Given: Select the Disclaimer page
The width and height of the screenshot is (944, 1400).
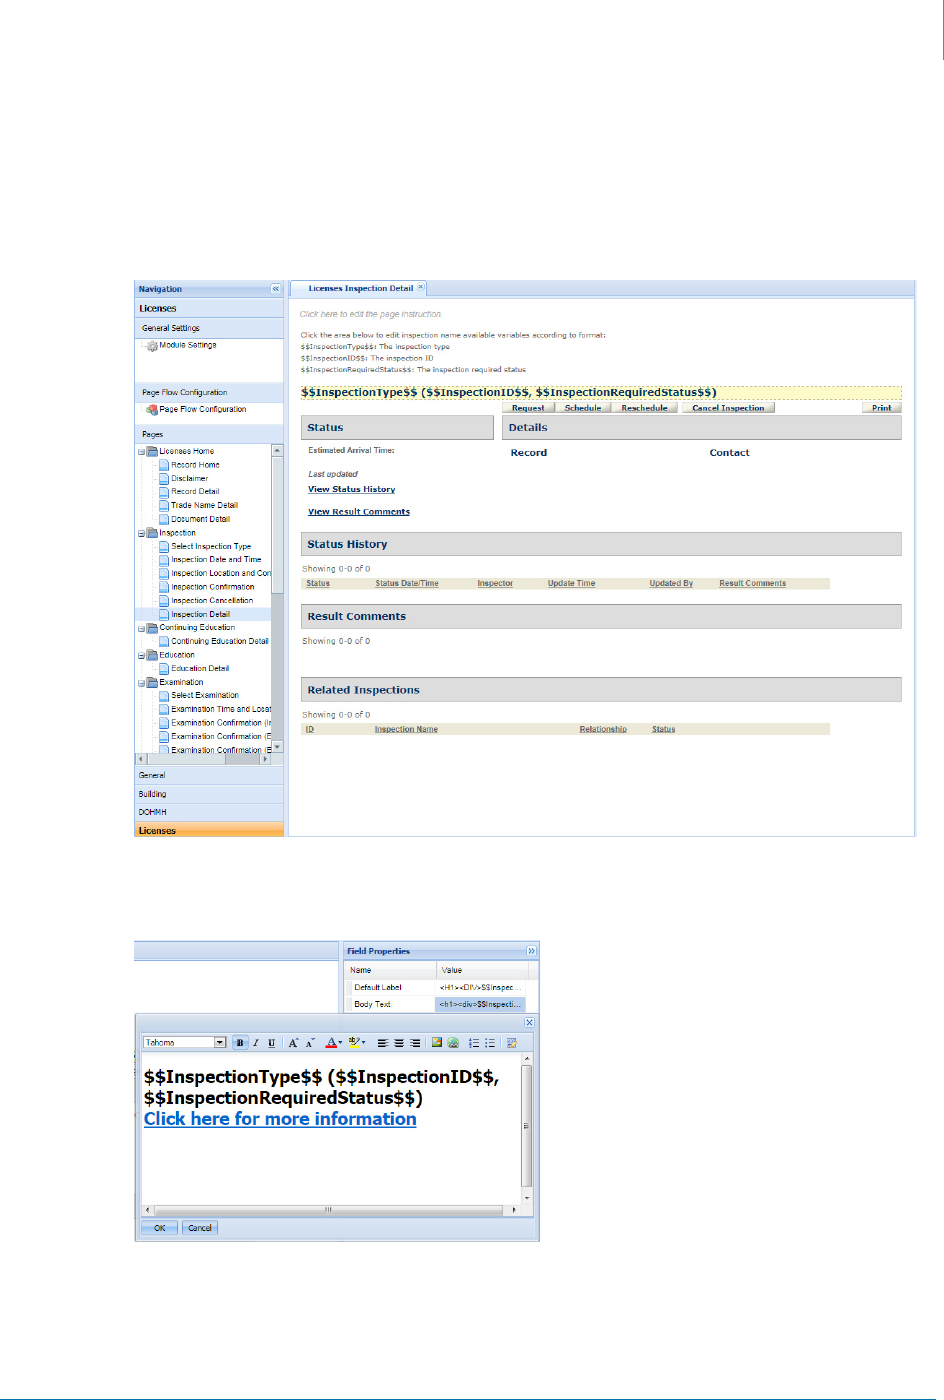Looking at the screenshot, I should [x=189, y=478].
